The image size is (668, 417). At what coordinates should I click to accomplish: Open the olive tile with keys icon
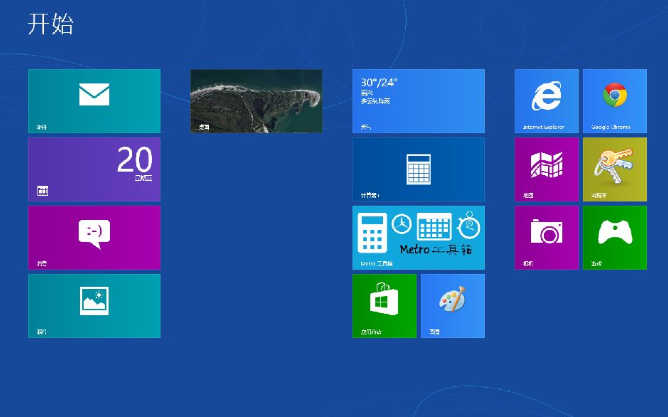615,169
